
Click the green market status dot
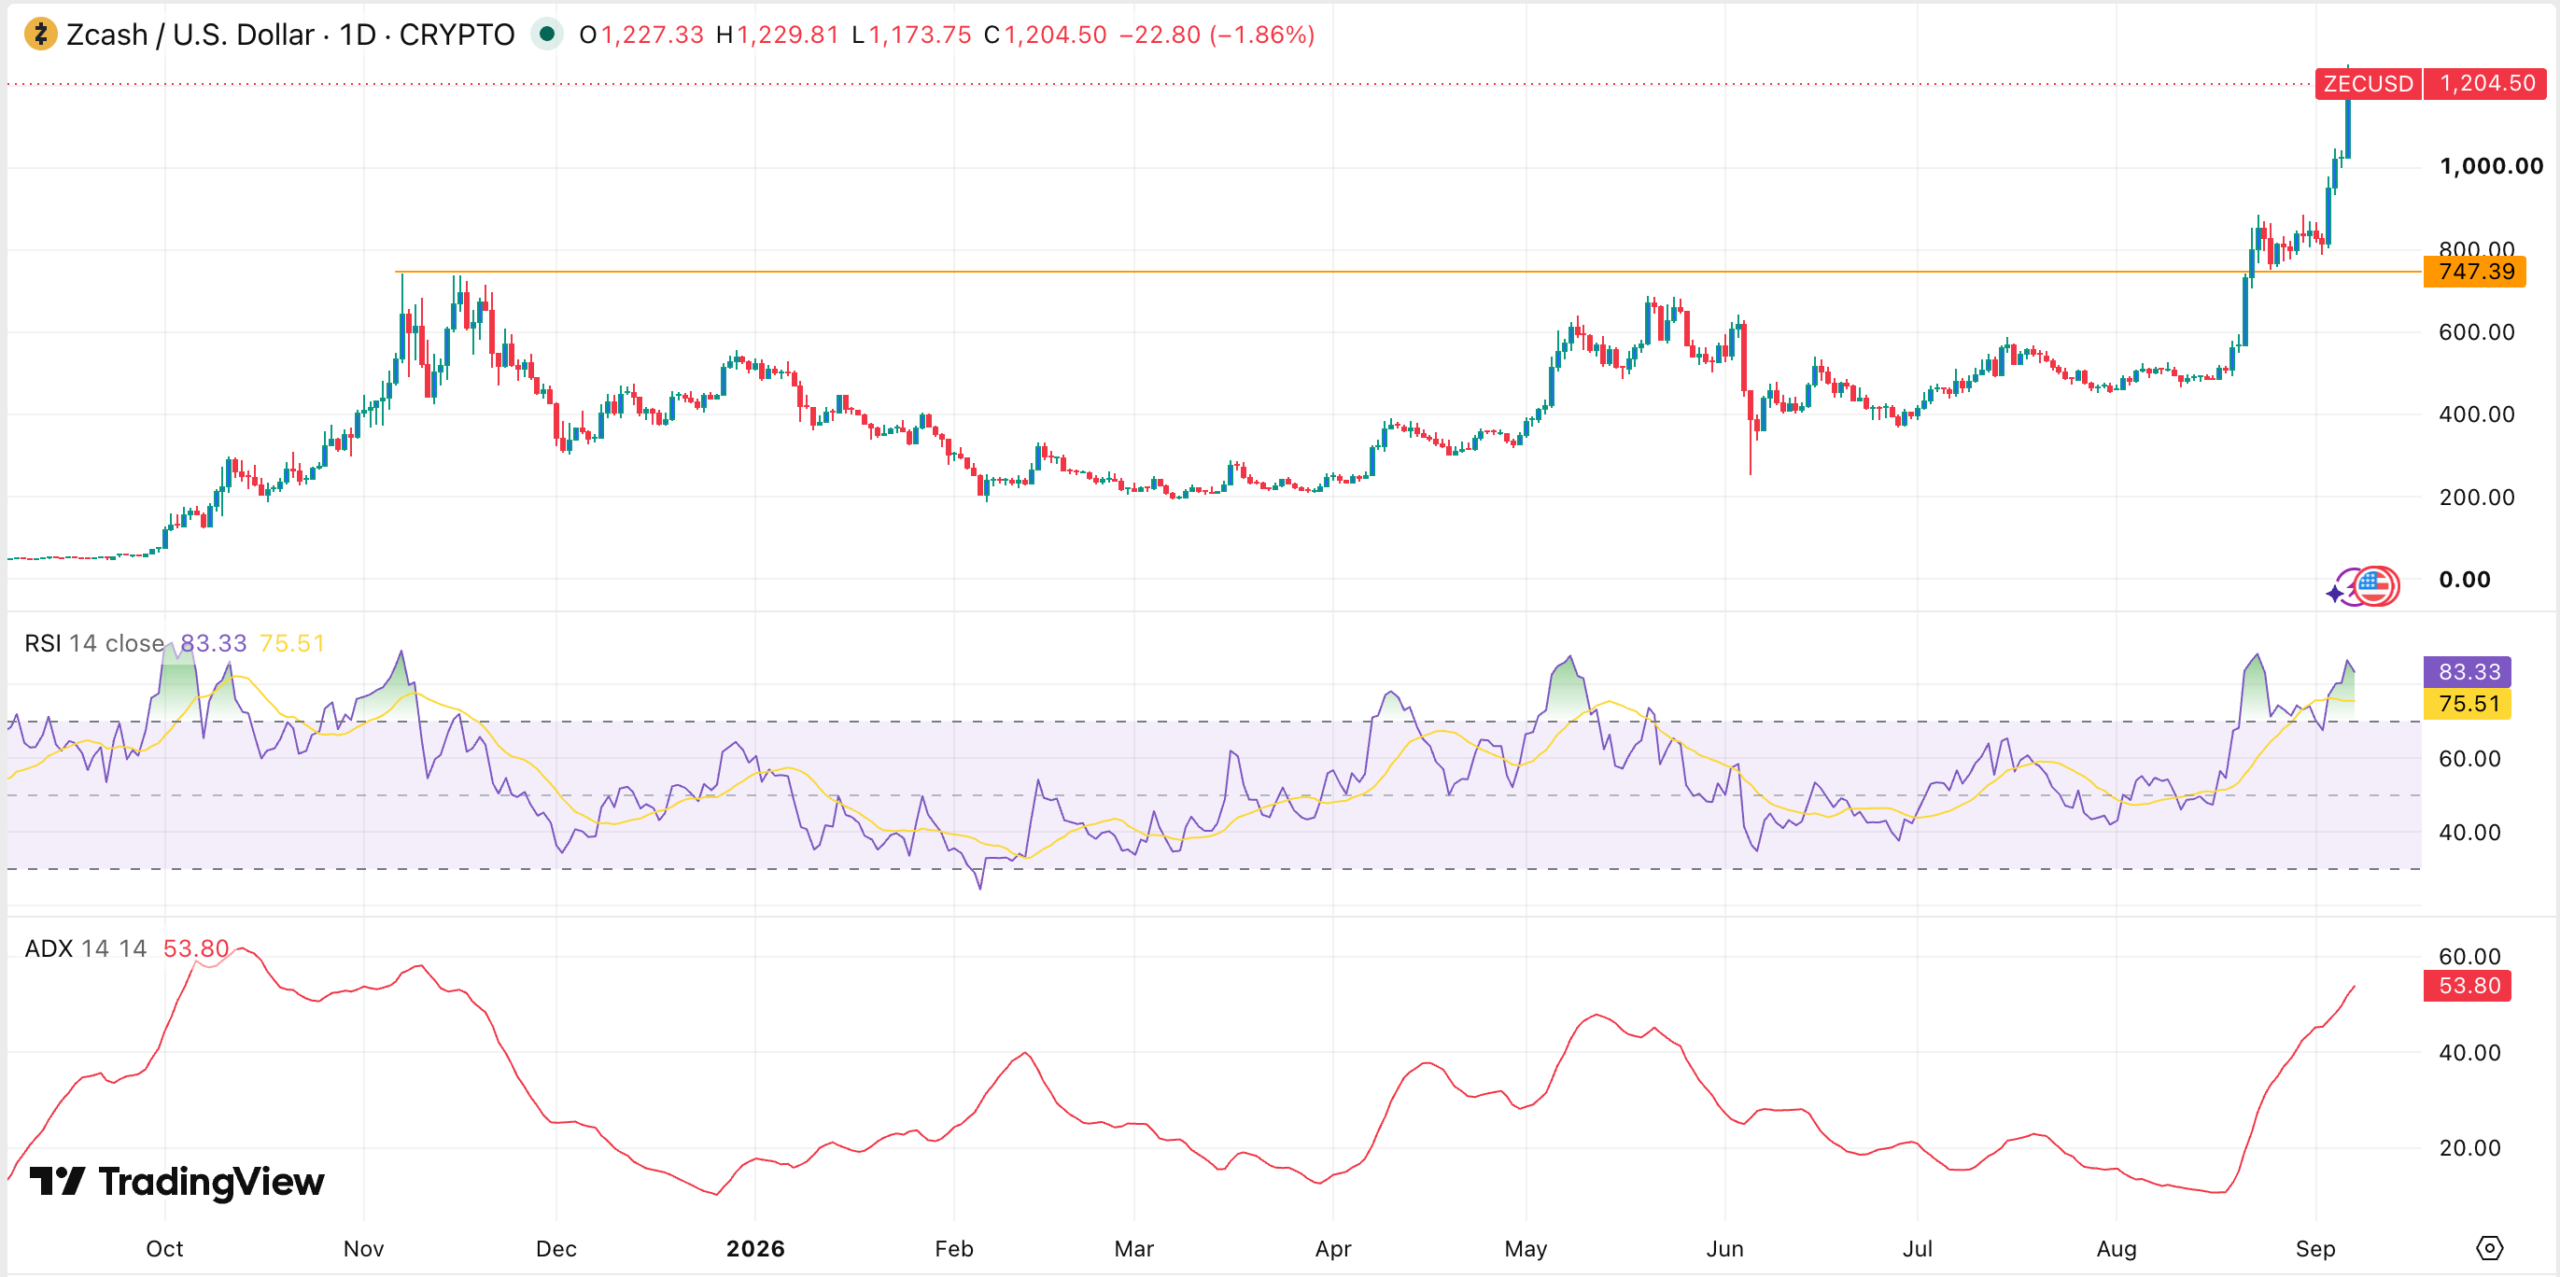(546, 35)
